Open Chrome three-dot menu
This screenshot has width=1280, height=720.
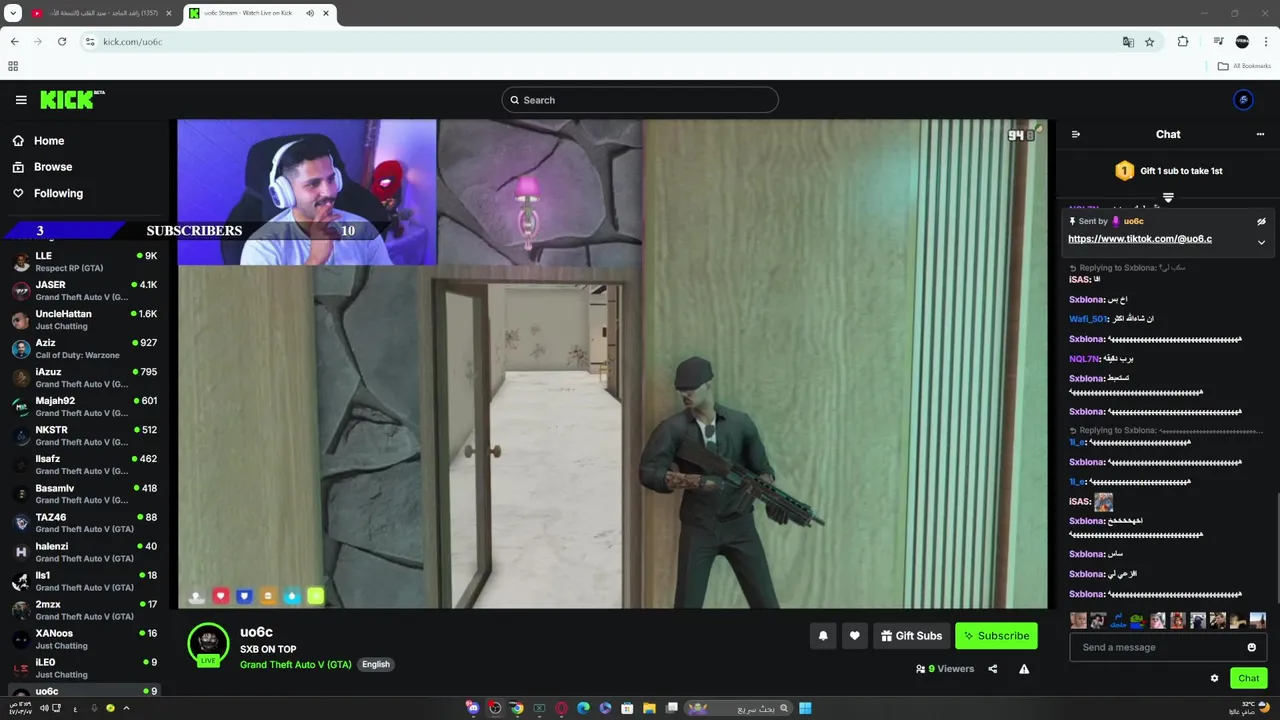click(x=1266, y=42)
